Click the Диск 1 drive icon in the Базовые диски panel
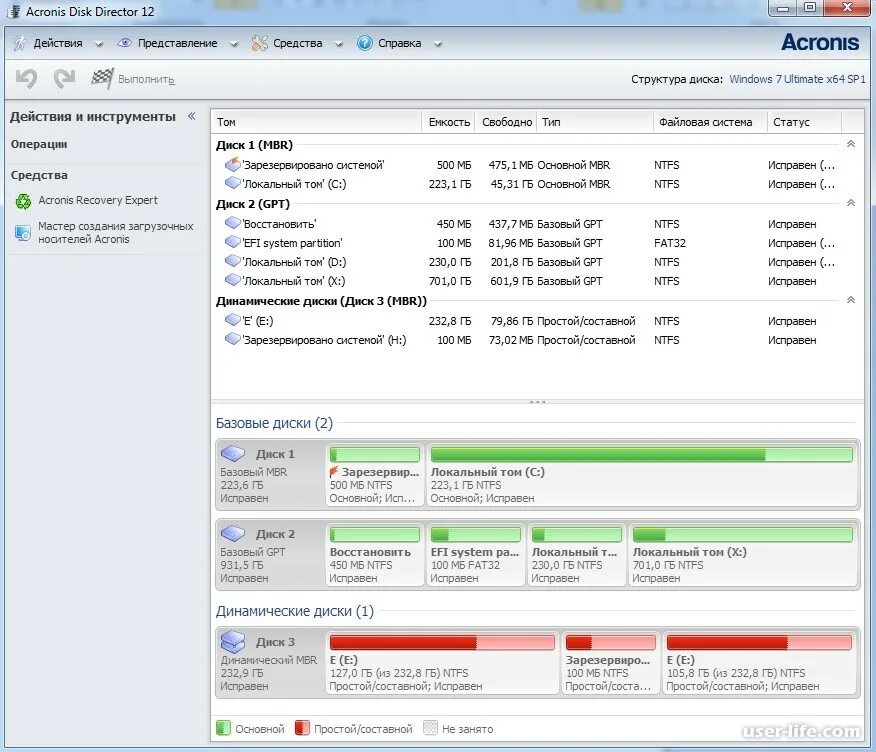Image resolution: width=876 pixels, height=752 pixels. coord(232,453)
